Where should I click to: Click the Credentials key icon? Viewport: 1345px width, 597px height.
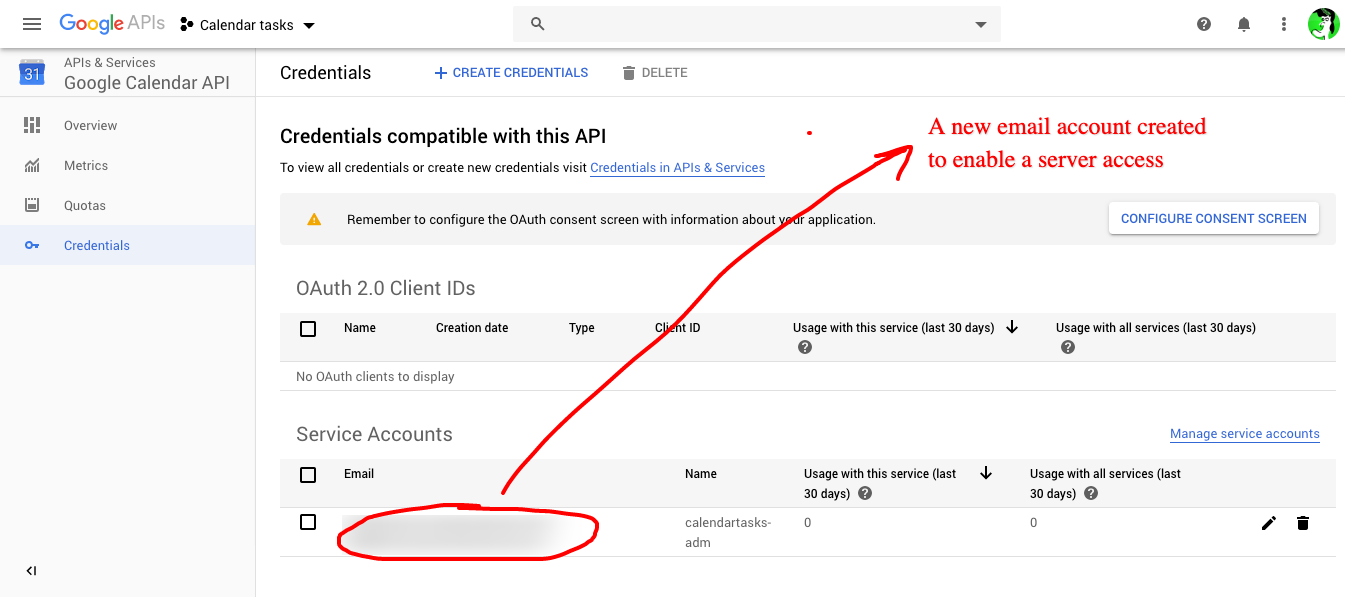32,245
